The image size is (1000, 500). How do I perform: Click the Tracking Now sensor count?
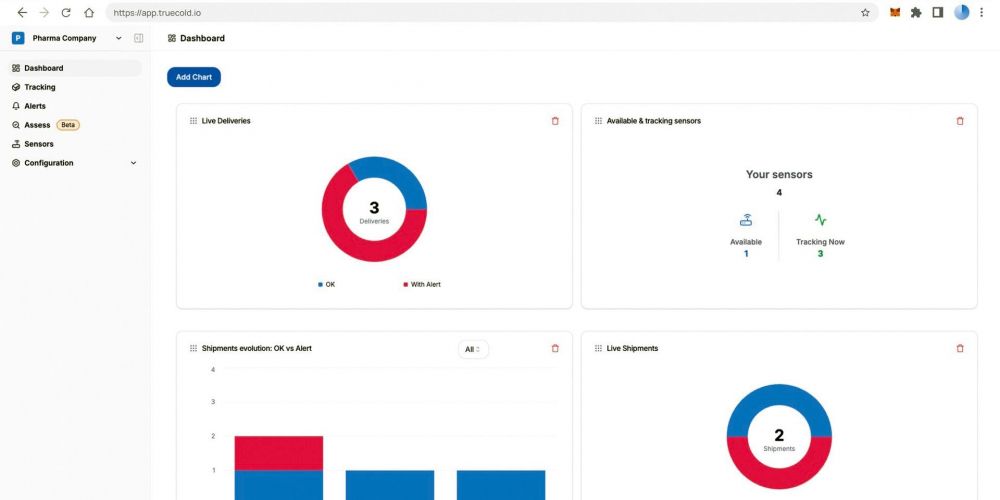point(820,254)
